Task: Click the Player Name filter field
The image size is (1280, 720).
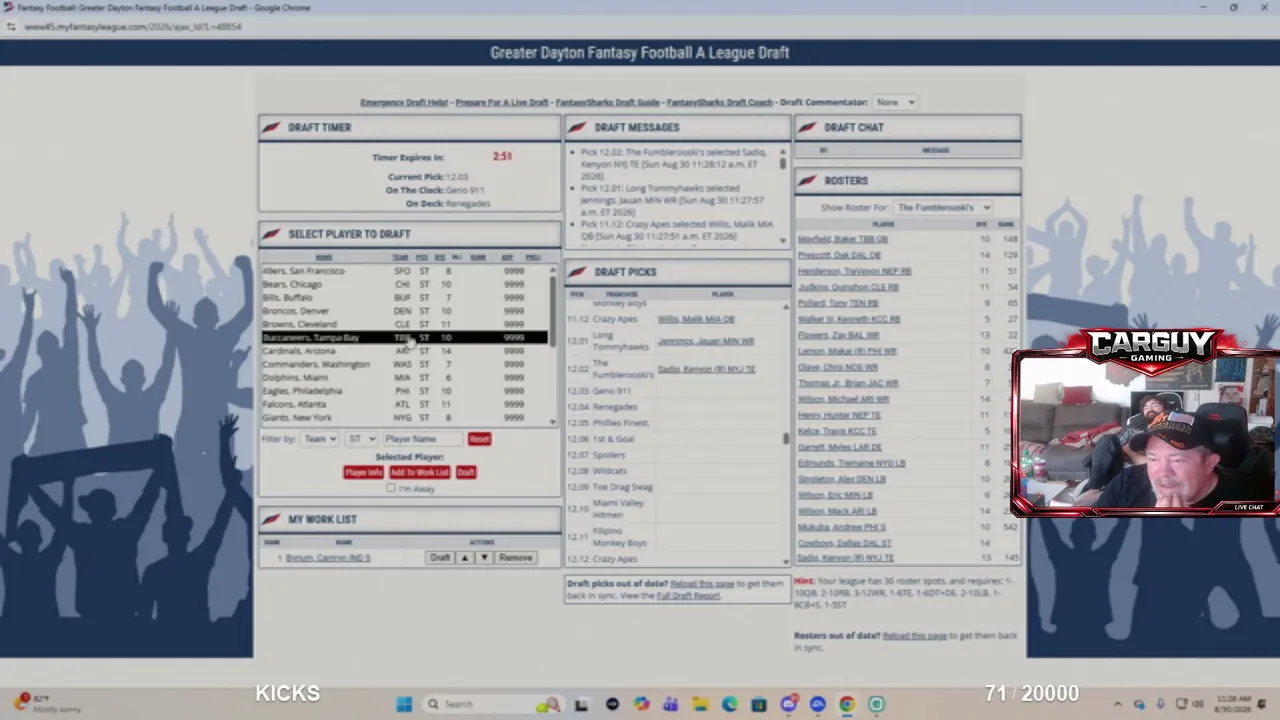Action: click(x=423, y=439)
